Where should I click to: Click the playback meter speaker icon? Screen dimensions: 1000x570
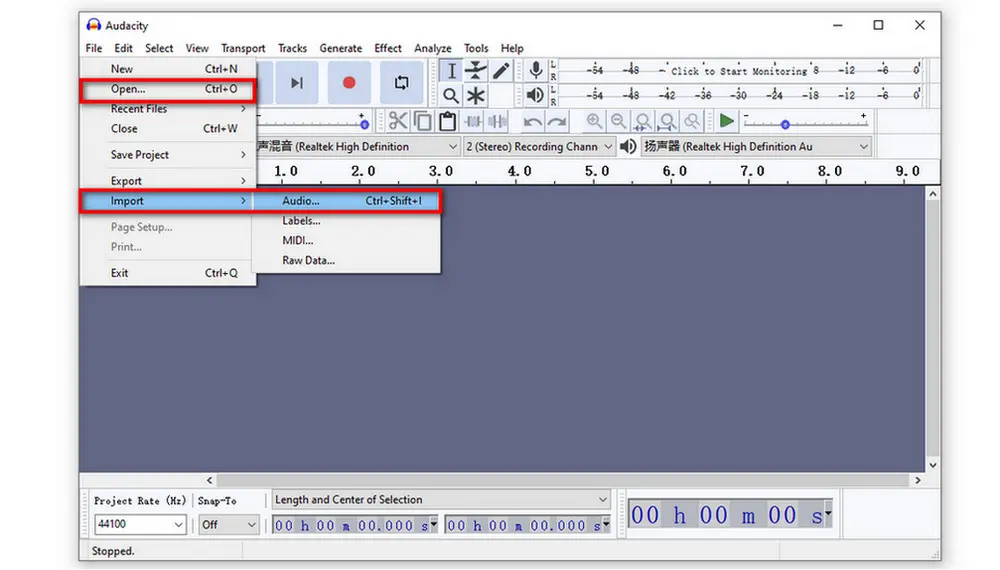click(536, 95)
